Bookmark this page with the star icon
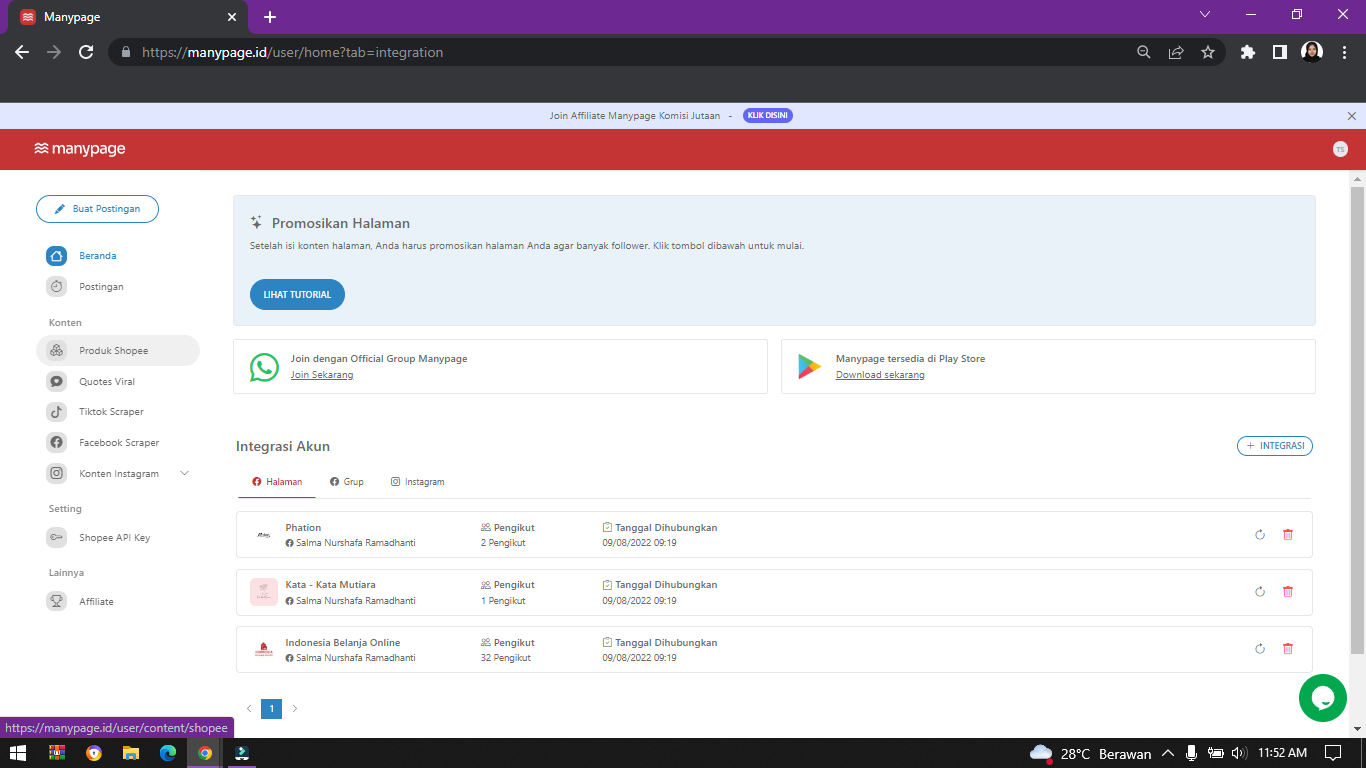The height and width of the screenshot is (768, 1366). (1208, 52)
